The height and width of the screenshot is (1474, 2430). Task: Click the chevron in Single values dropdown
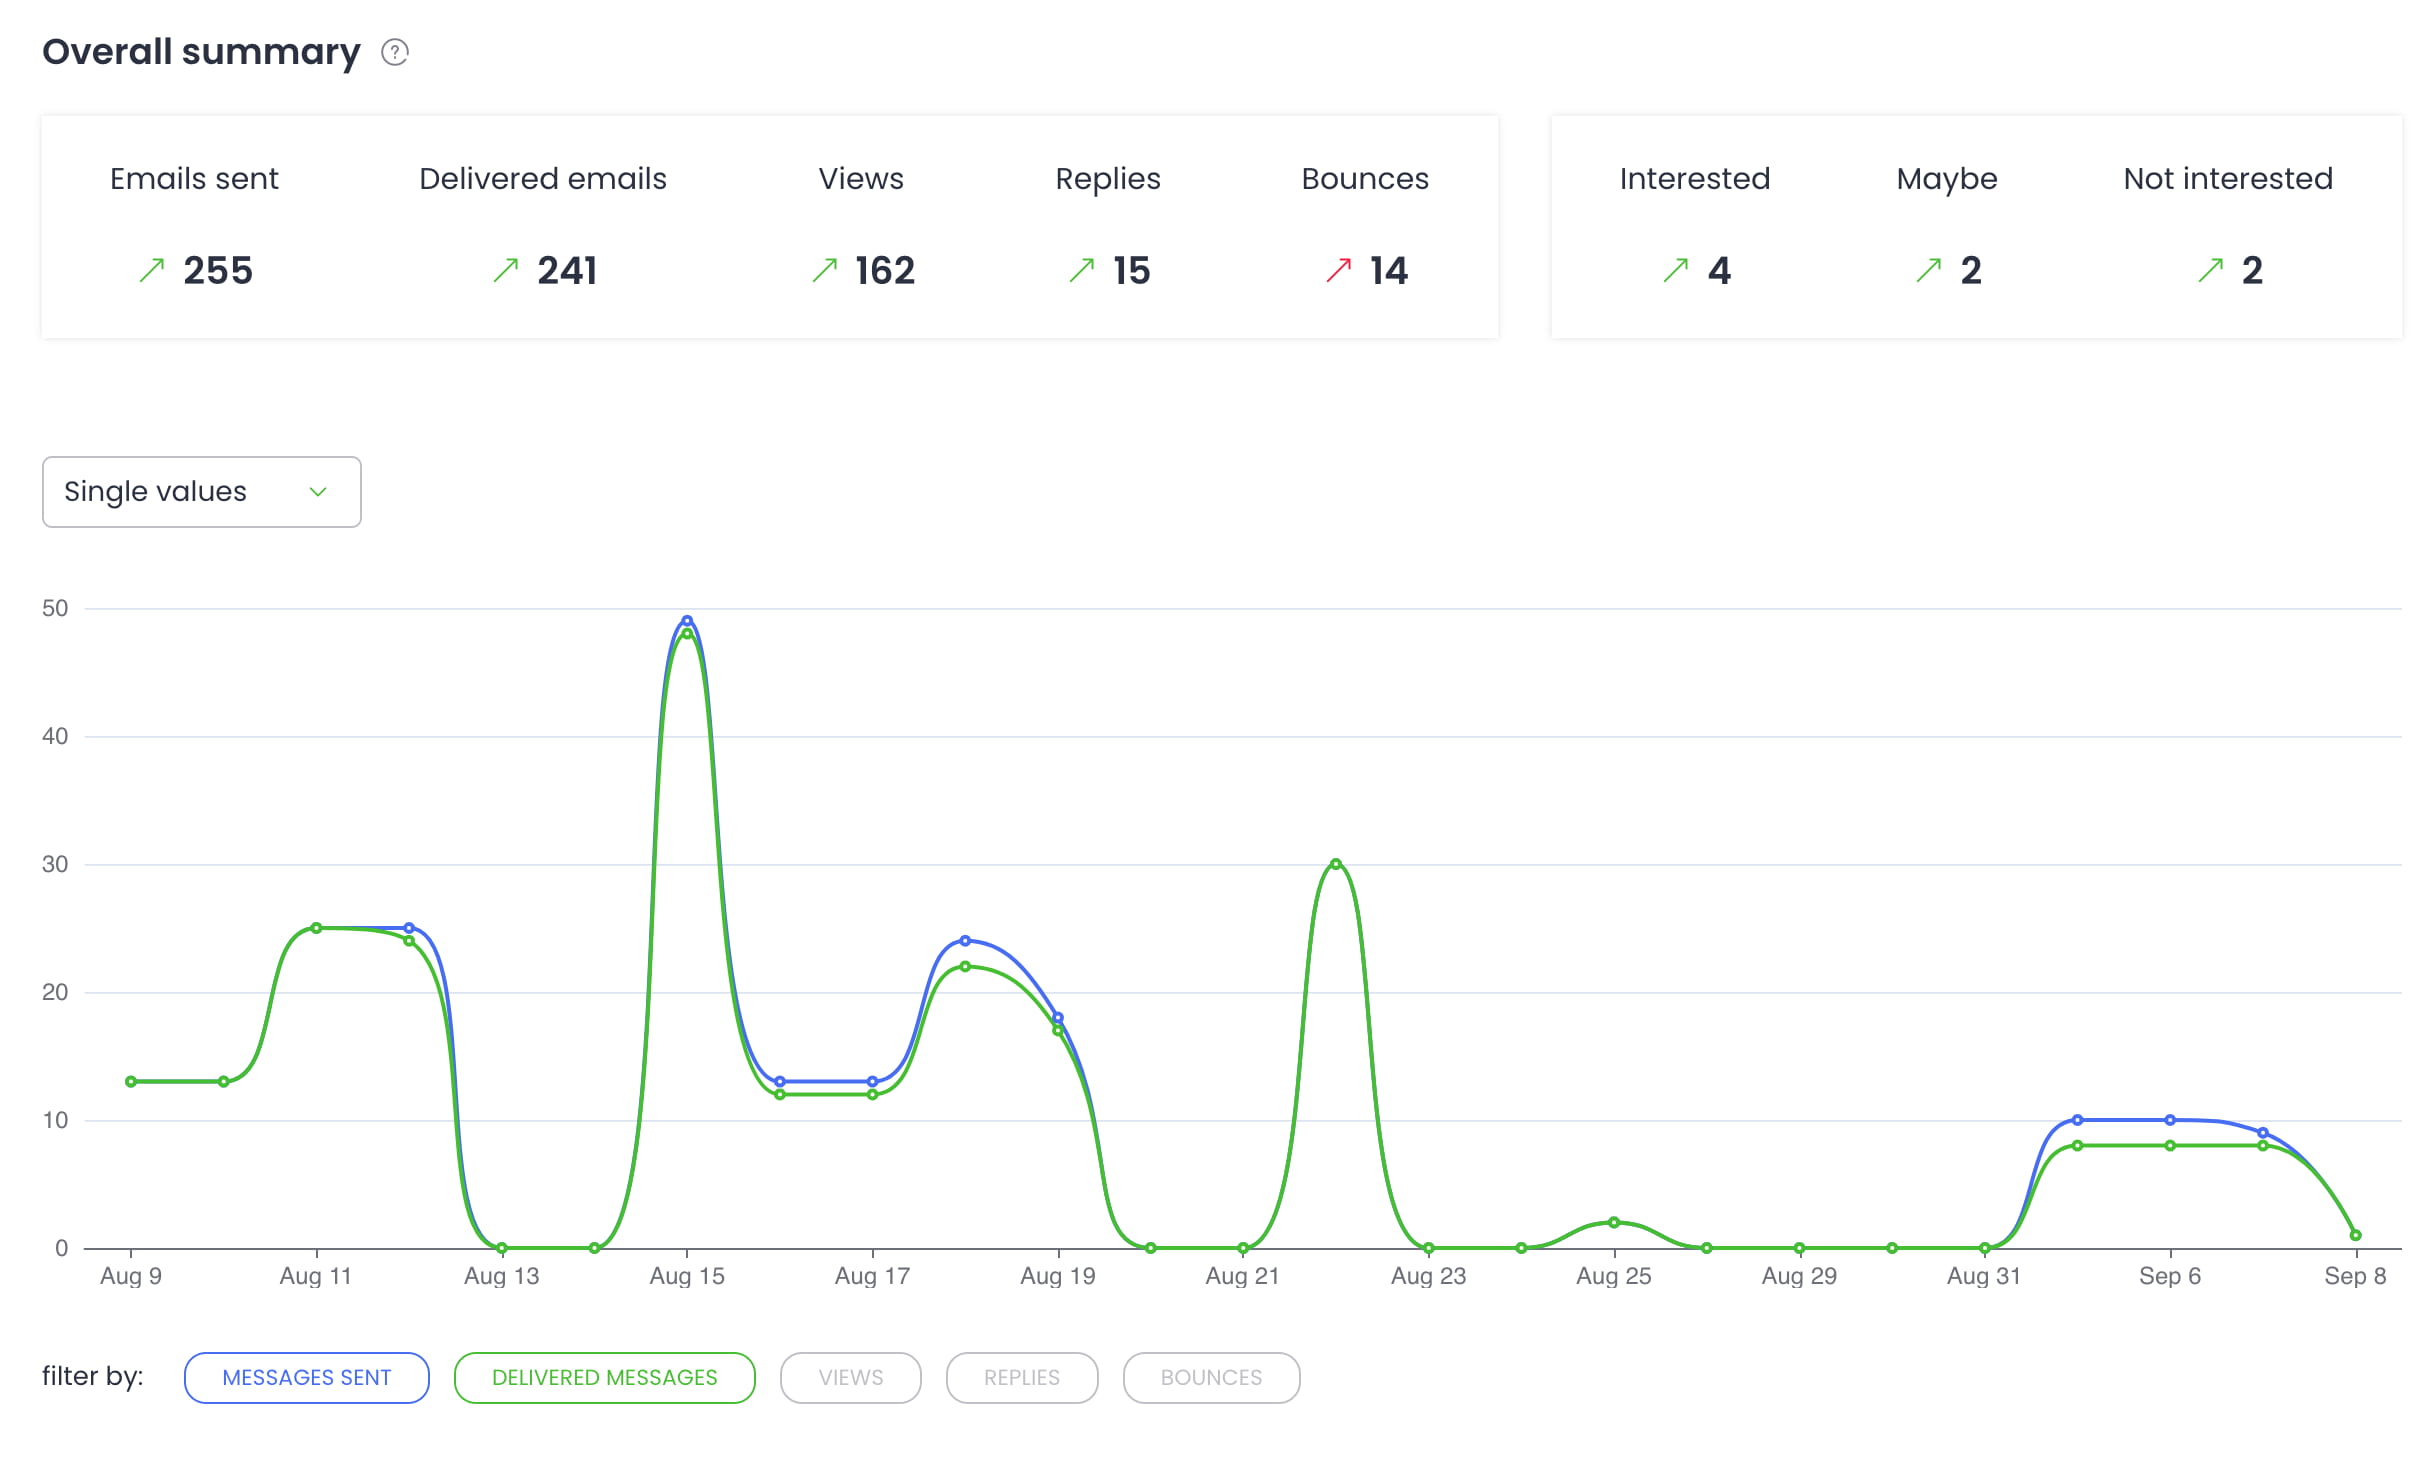tap(318, 492)
